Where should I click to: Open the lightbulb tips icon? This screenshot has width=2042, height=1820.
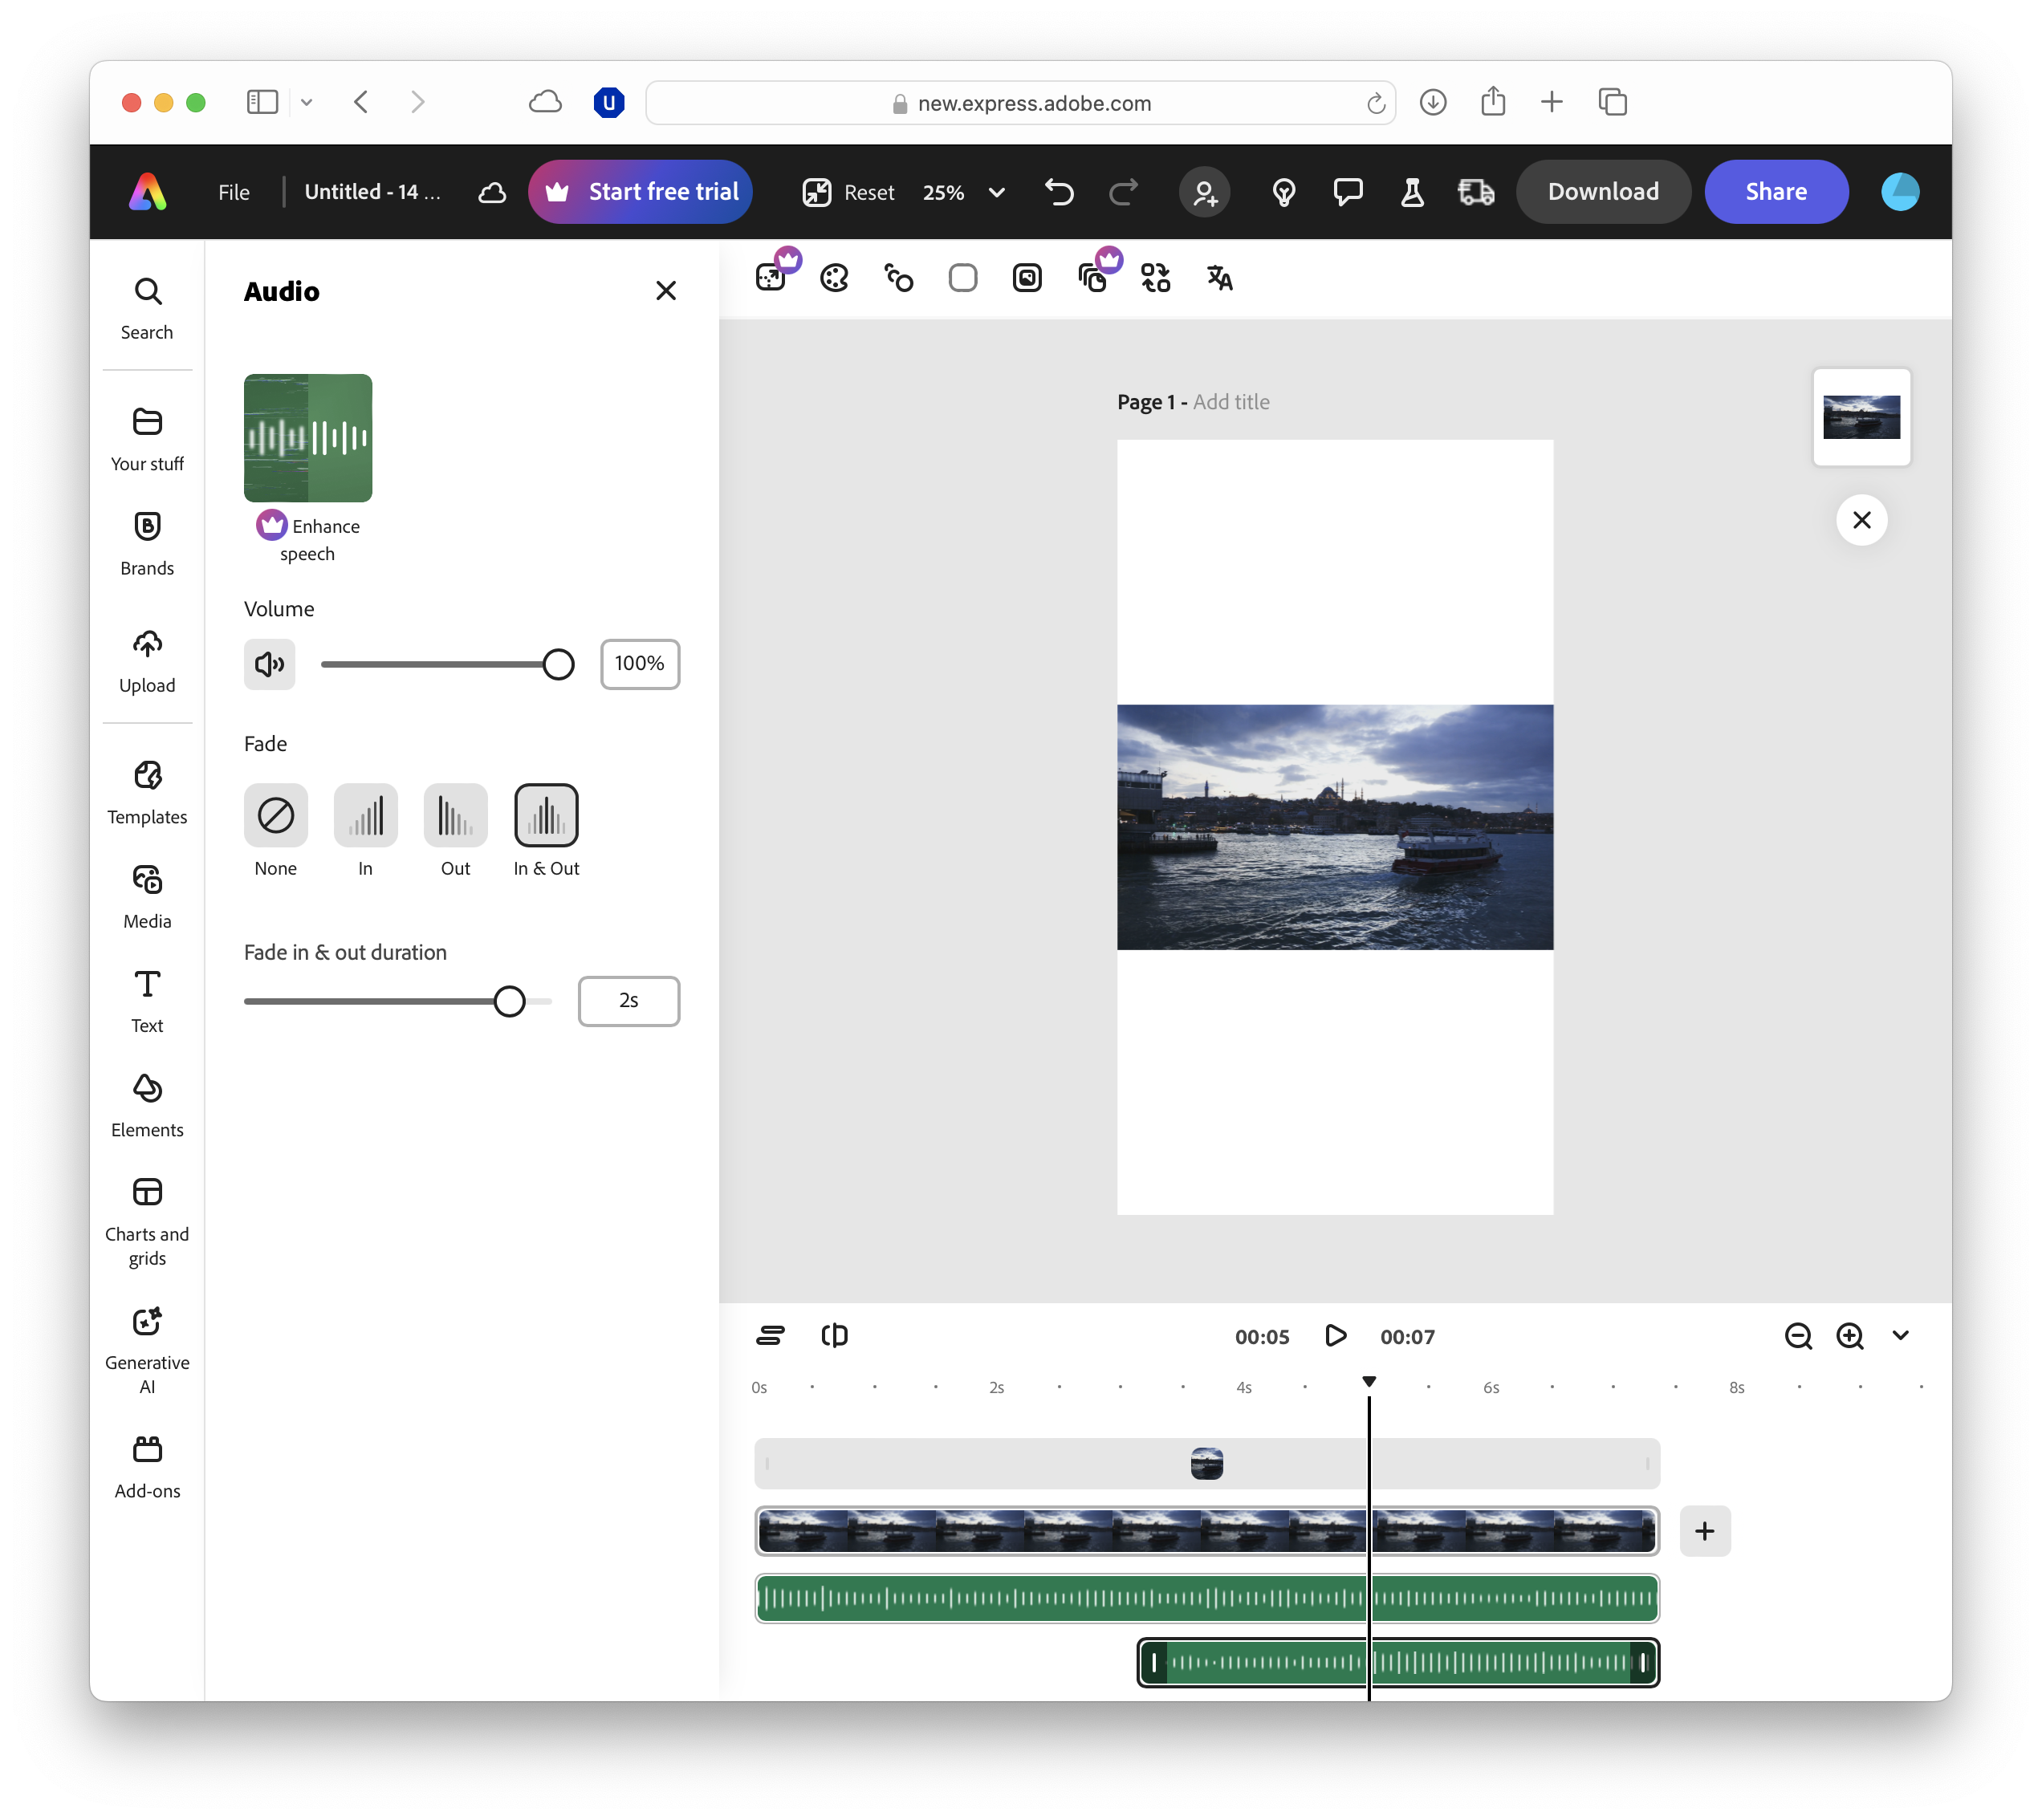pos(1284,192)
